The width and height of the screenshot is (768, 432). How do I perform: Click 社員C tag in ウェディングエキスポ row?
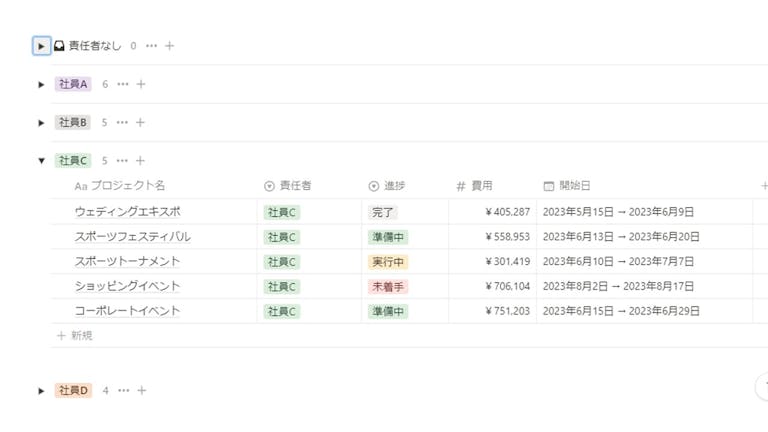click(282, 212)
